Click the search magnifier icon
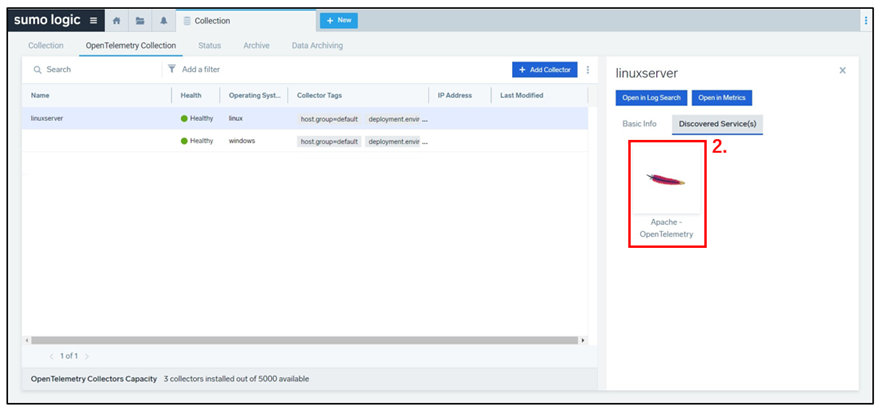This screenshot has height=411, width=886. (x=38, y=70)
